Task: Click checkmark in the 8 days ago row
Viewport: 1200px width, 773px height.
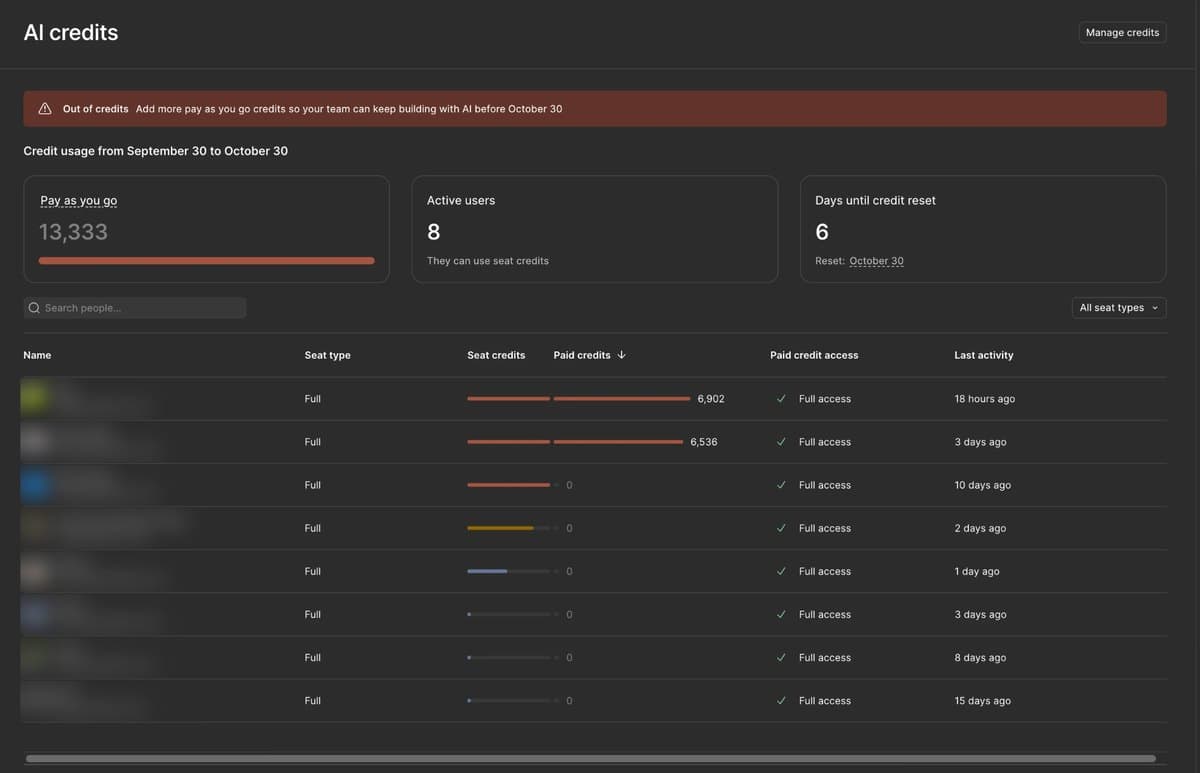Action: 781,658
